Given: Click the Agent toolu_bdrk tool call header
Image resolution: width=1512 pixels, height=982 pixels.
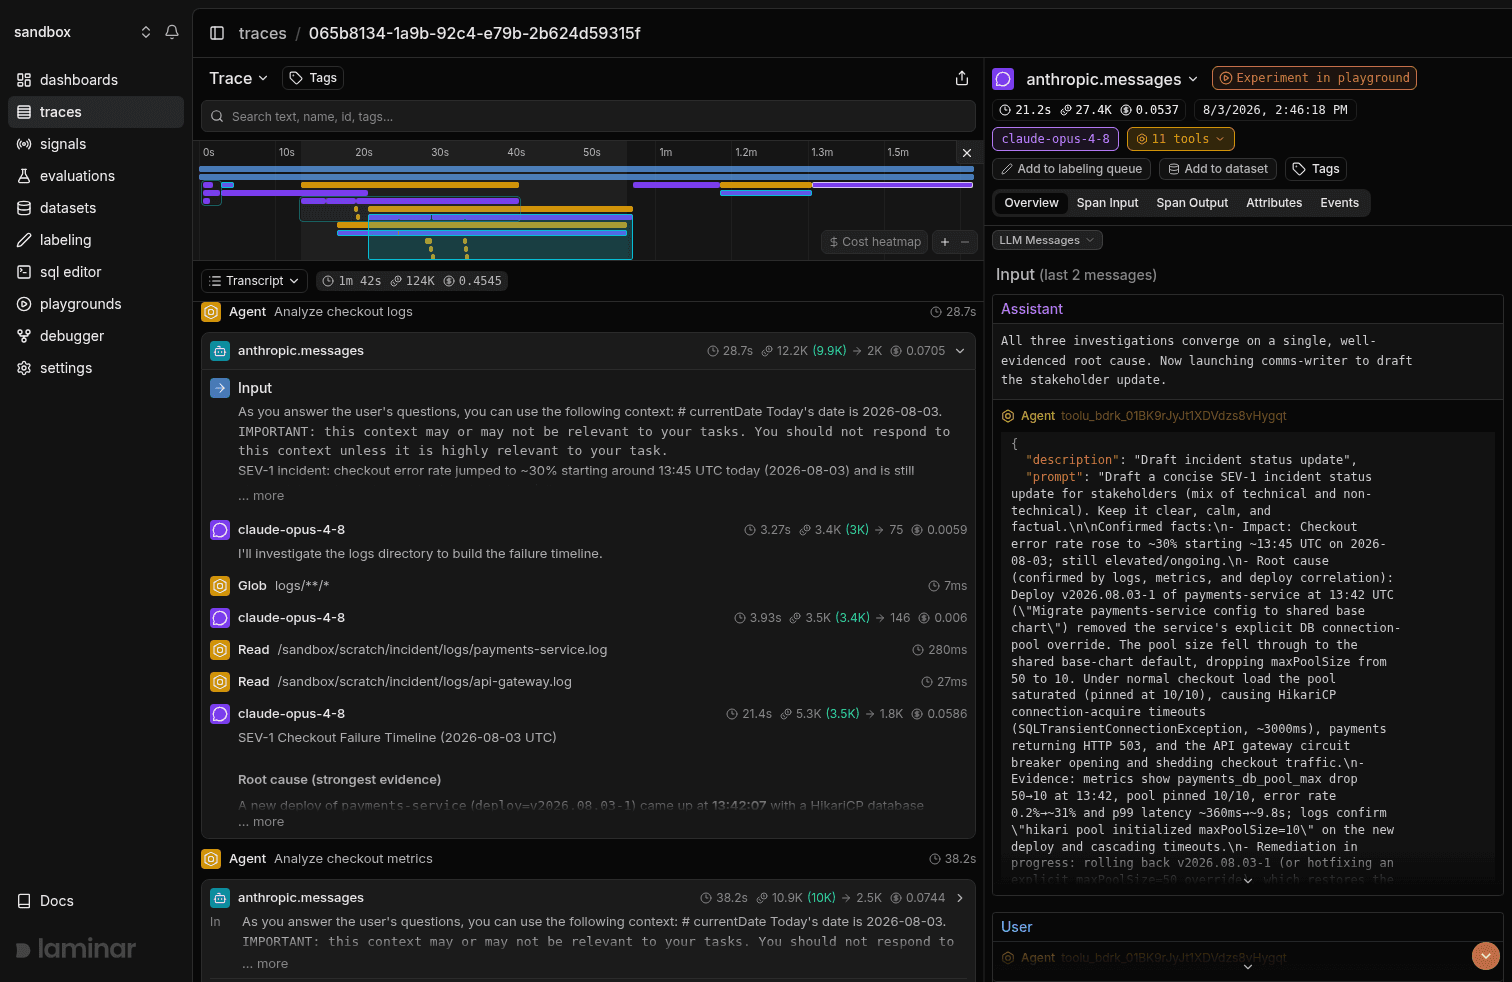Looking at the screenshot, I should coord(1143,416).
